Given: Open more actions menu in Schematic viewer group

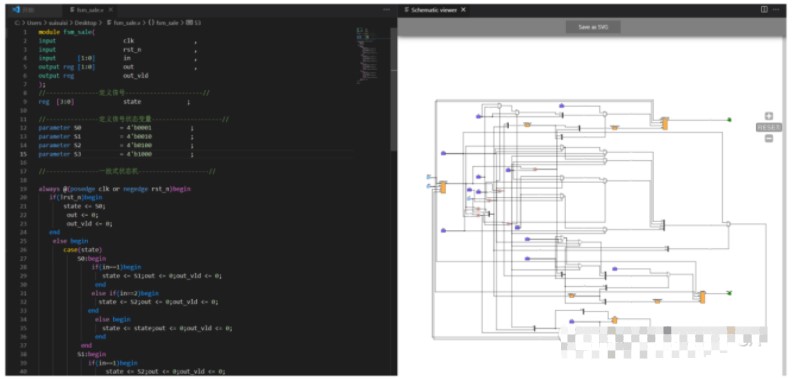Looking at the screenshot, I should point(776,10).
